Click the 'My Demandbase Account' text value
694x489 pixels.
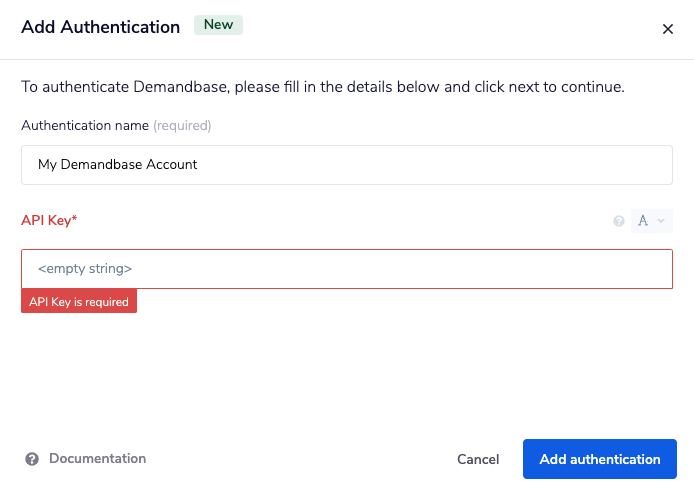tap(117, 165)
